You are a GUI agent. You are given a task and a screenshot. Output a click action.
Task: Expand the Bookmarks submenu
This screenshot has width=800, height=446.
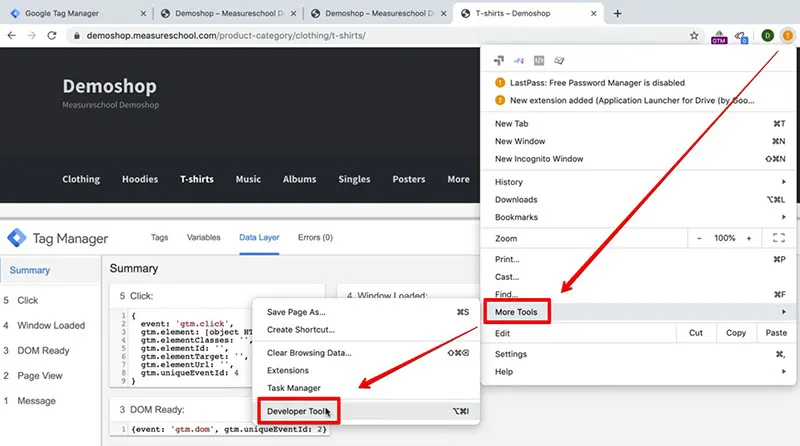pos(638,217)
